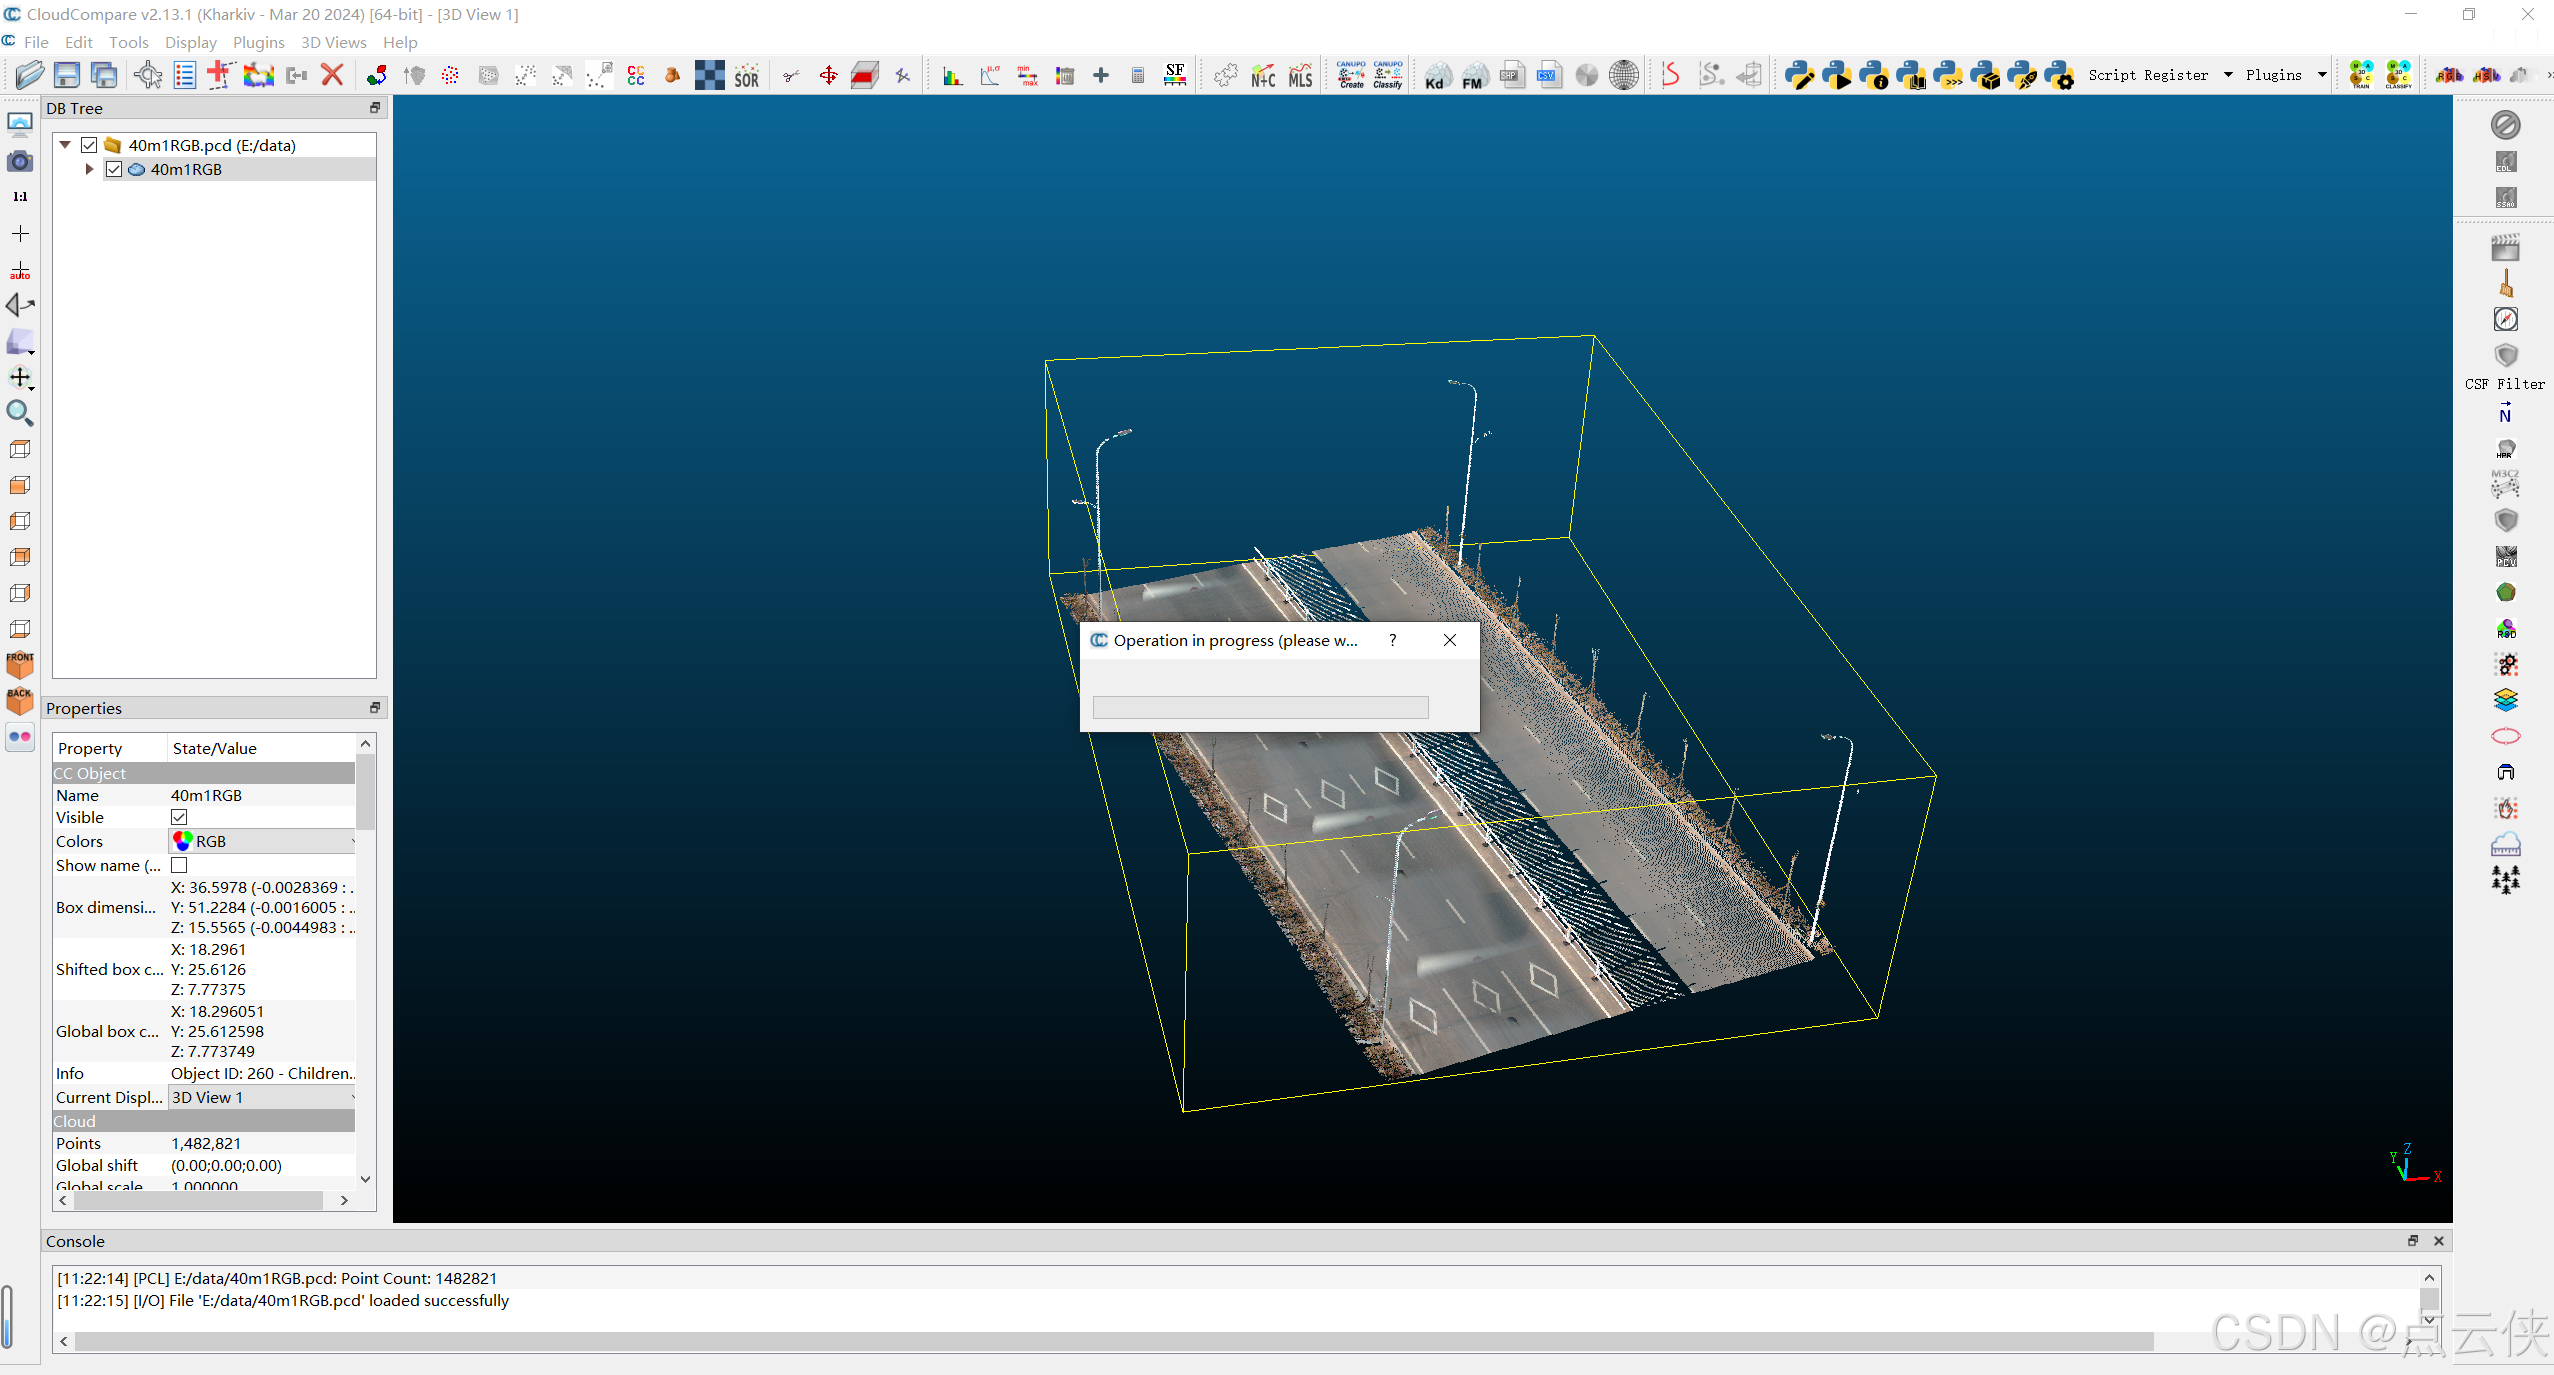This screenshot has width=2554, height=1375.
Task: Click the scissors Segment tool
Action: tap(790, 76)
